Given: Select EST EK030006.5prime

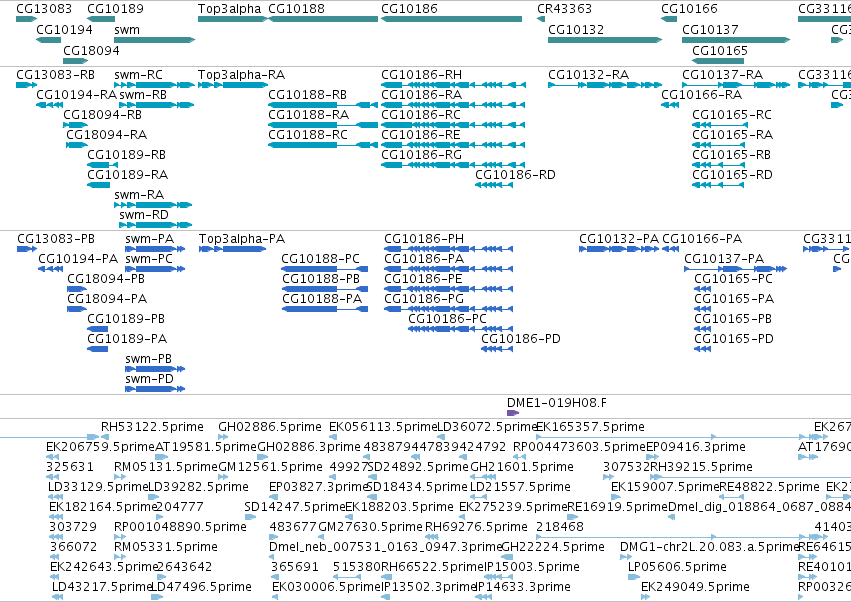Looking at the screenshot, I should point(326,587).
